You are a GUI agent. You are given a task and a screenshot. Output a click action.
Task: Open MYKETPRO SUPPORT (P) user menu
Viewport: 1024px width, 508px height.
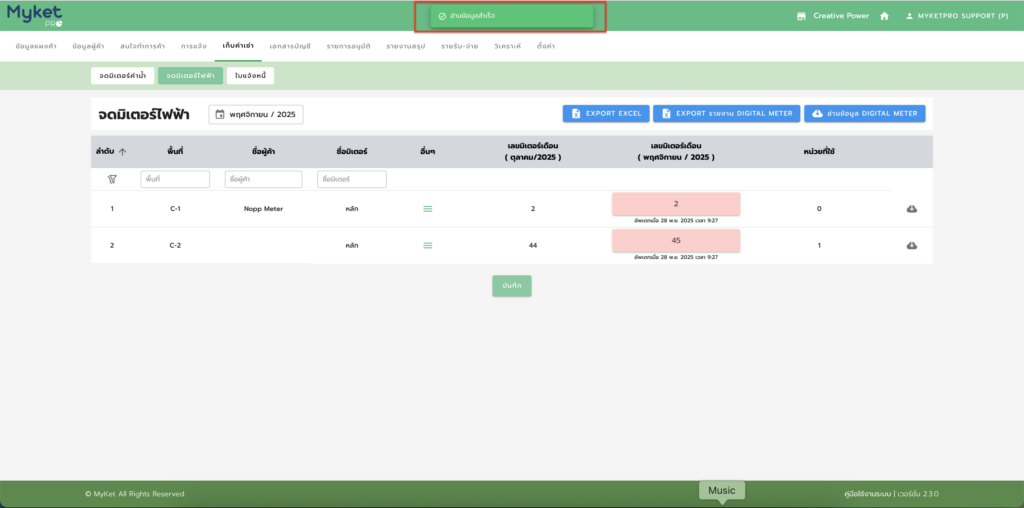956,16
